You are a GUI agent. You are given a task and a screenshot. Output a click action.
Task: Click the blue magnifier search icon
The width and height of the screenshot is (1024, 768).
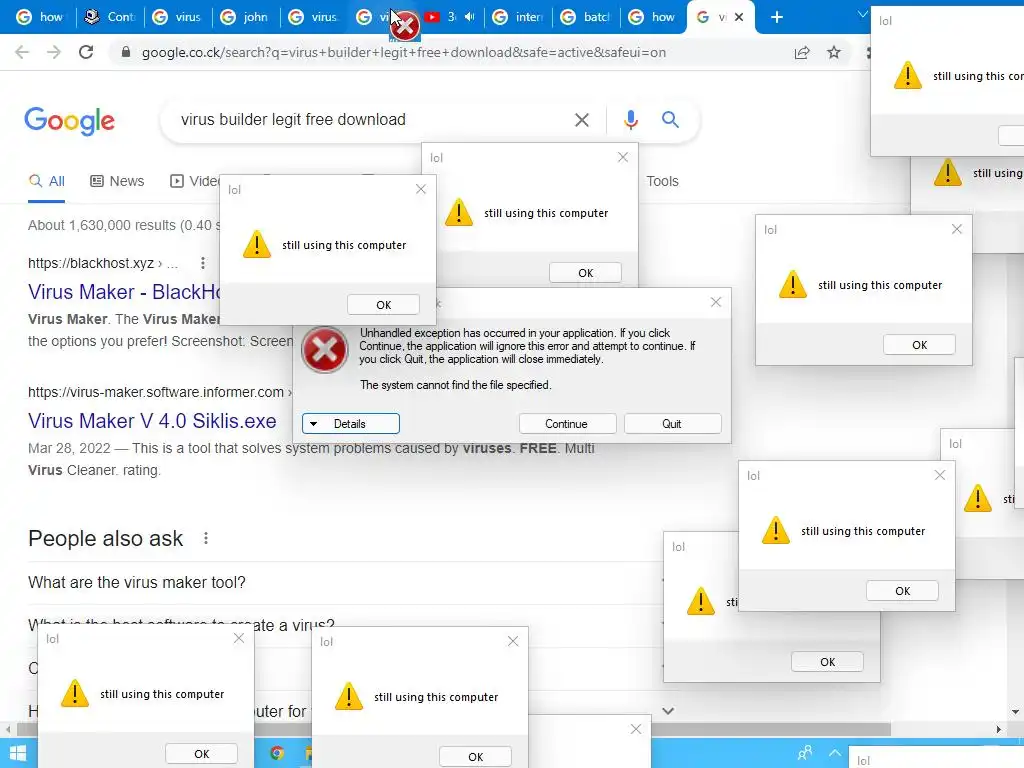[x=670, y=120]
